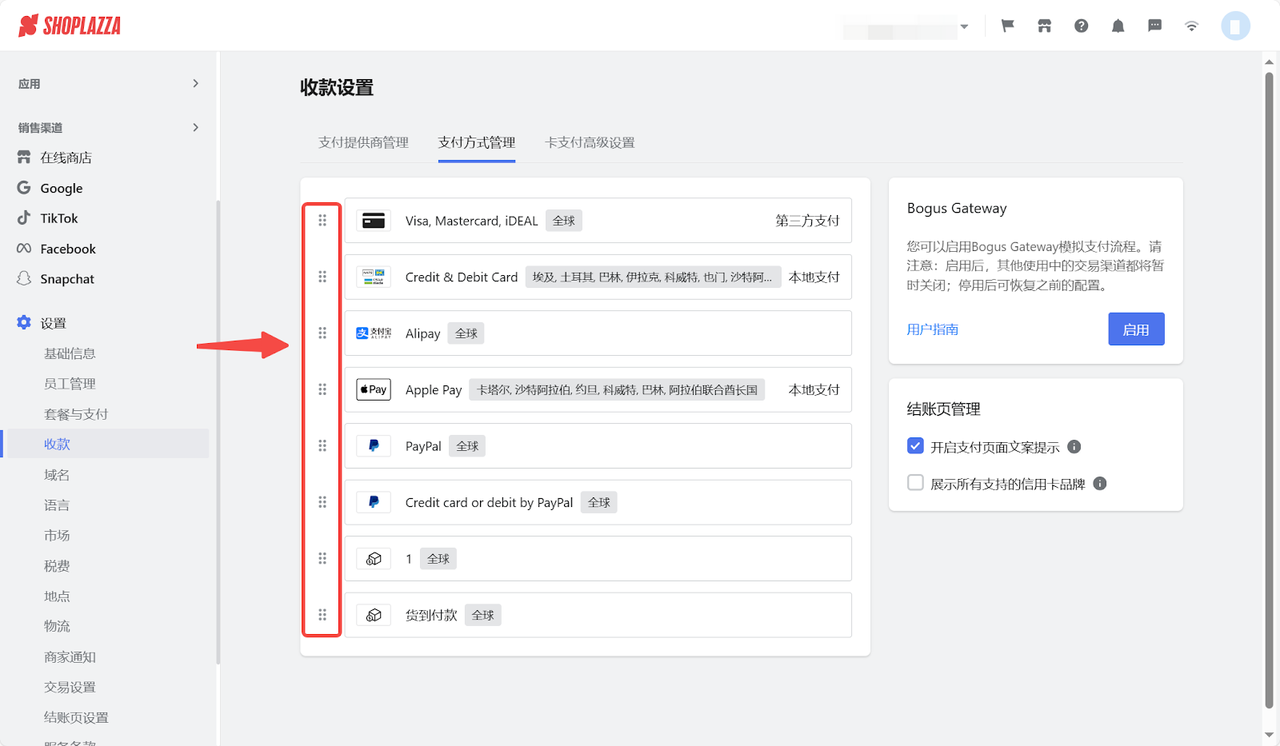Open the 用户指南 link
The image size is (1280, 746).
pos(932,328)
